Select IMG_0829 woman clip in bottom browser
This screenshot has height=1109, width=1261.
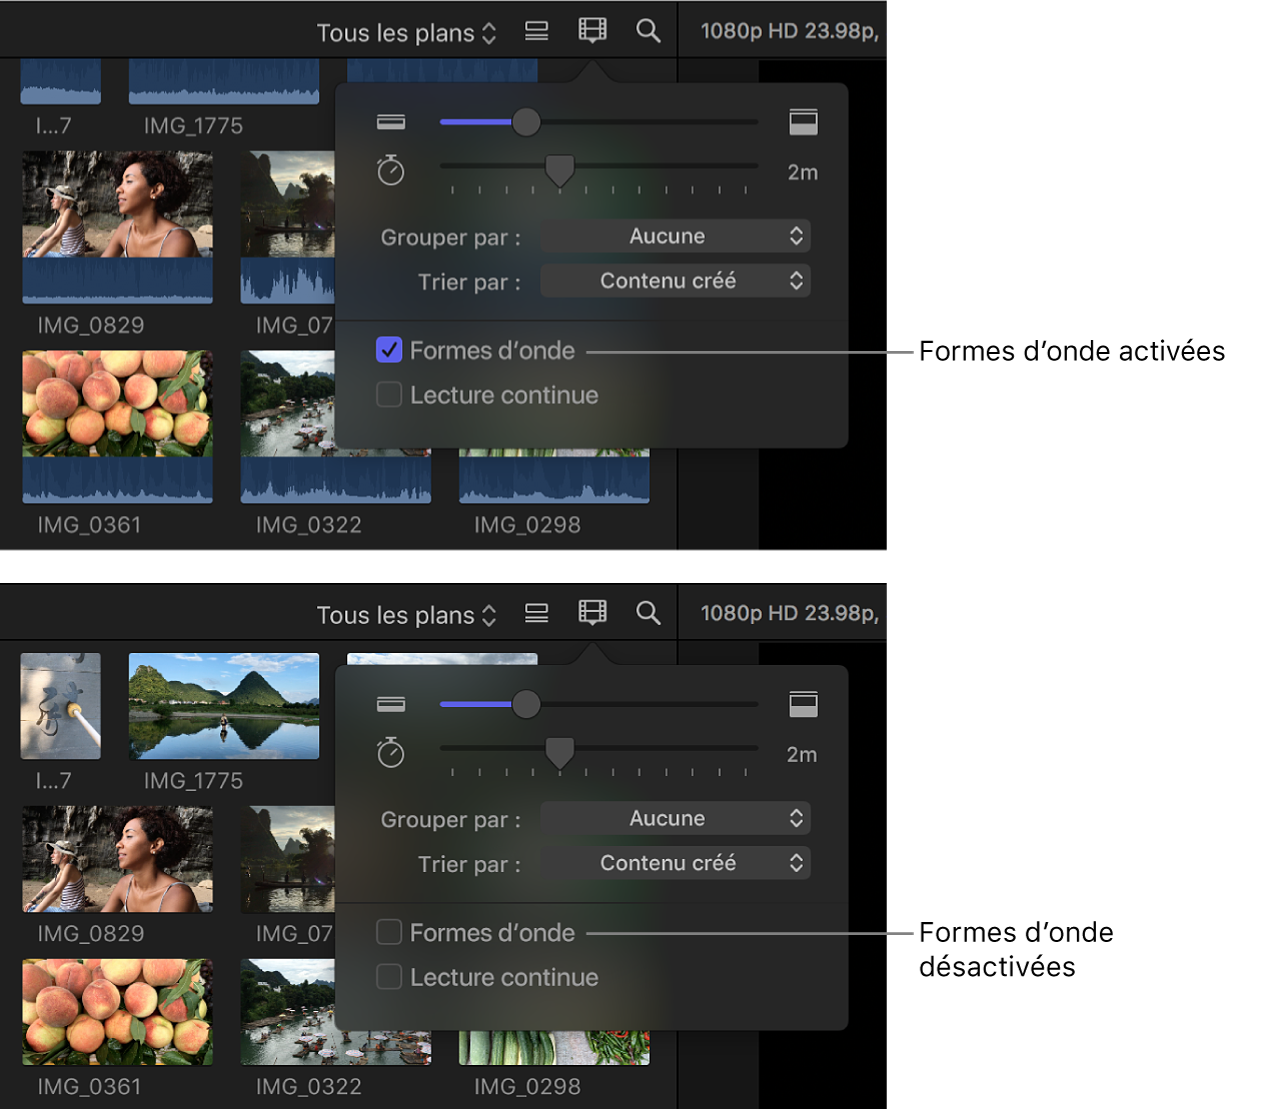118,859
